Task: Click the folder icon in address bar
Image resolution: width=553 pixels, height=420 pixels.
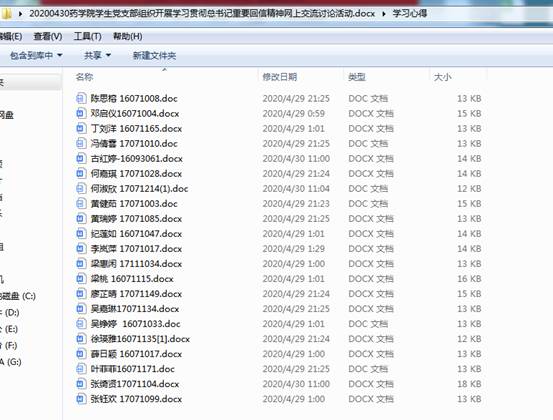Action: click(7, 14)
